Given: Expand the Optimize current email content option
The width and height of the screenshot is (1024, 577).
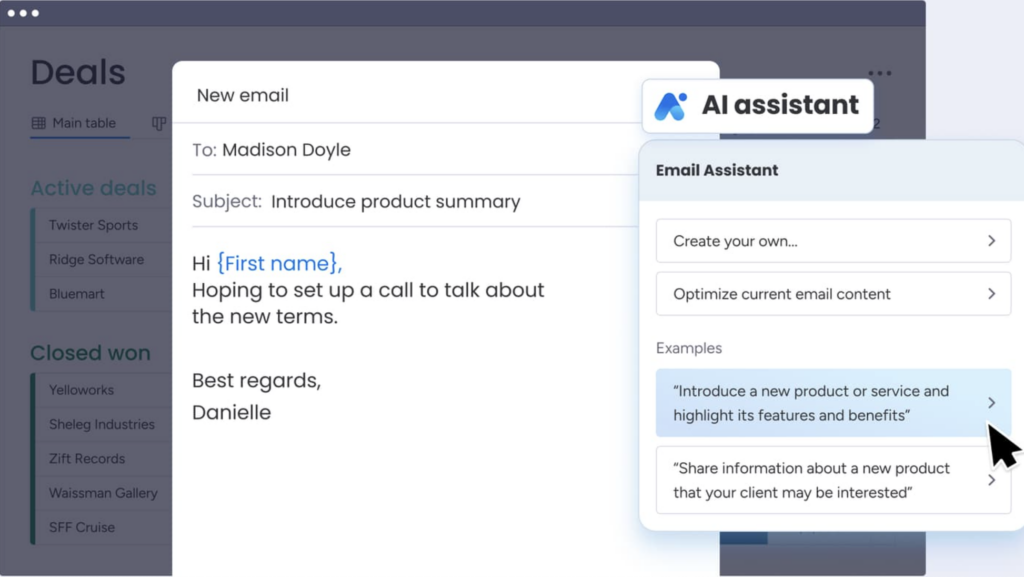Looking at the screenshot, I should 833,294.
